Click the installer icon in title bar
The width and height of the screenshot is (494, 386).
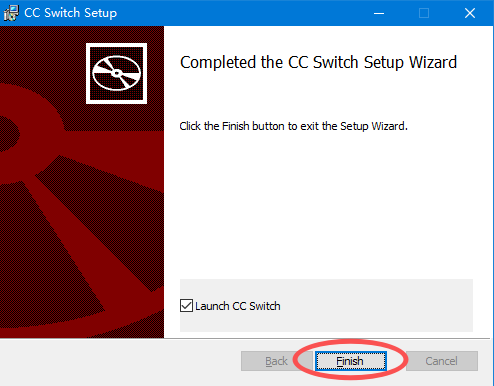11,13
